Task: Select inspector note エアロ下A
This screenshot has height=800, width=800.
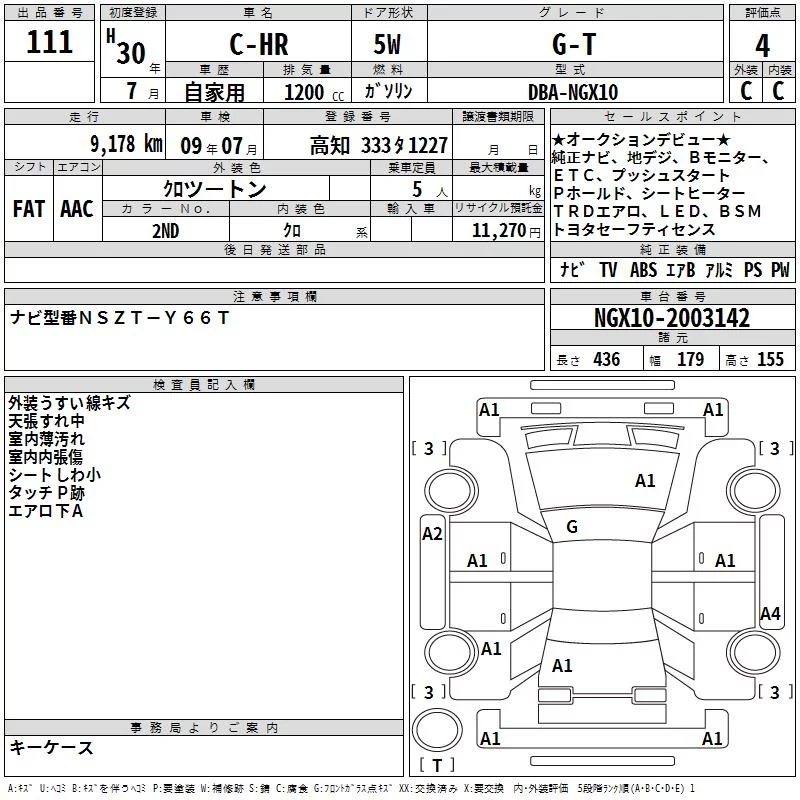Action: pyautogui.click(x=45, y=511)
